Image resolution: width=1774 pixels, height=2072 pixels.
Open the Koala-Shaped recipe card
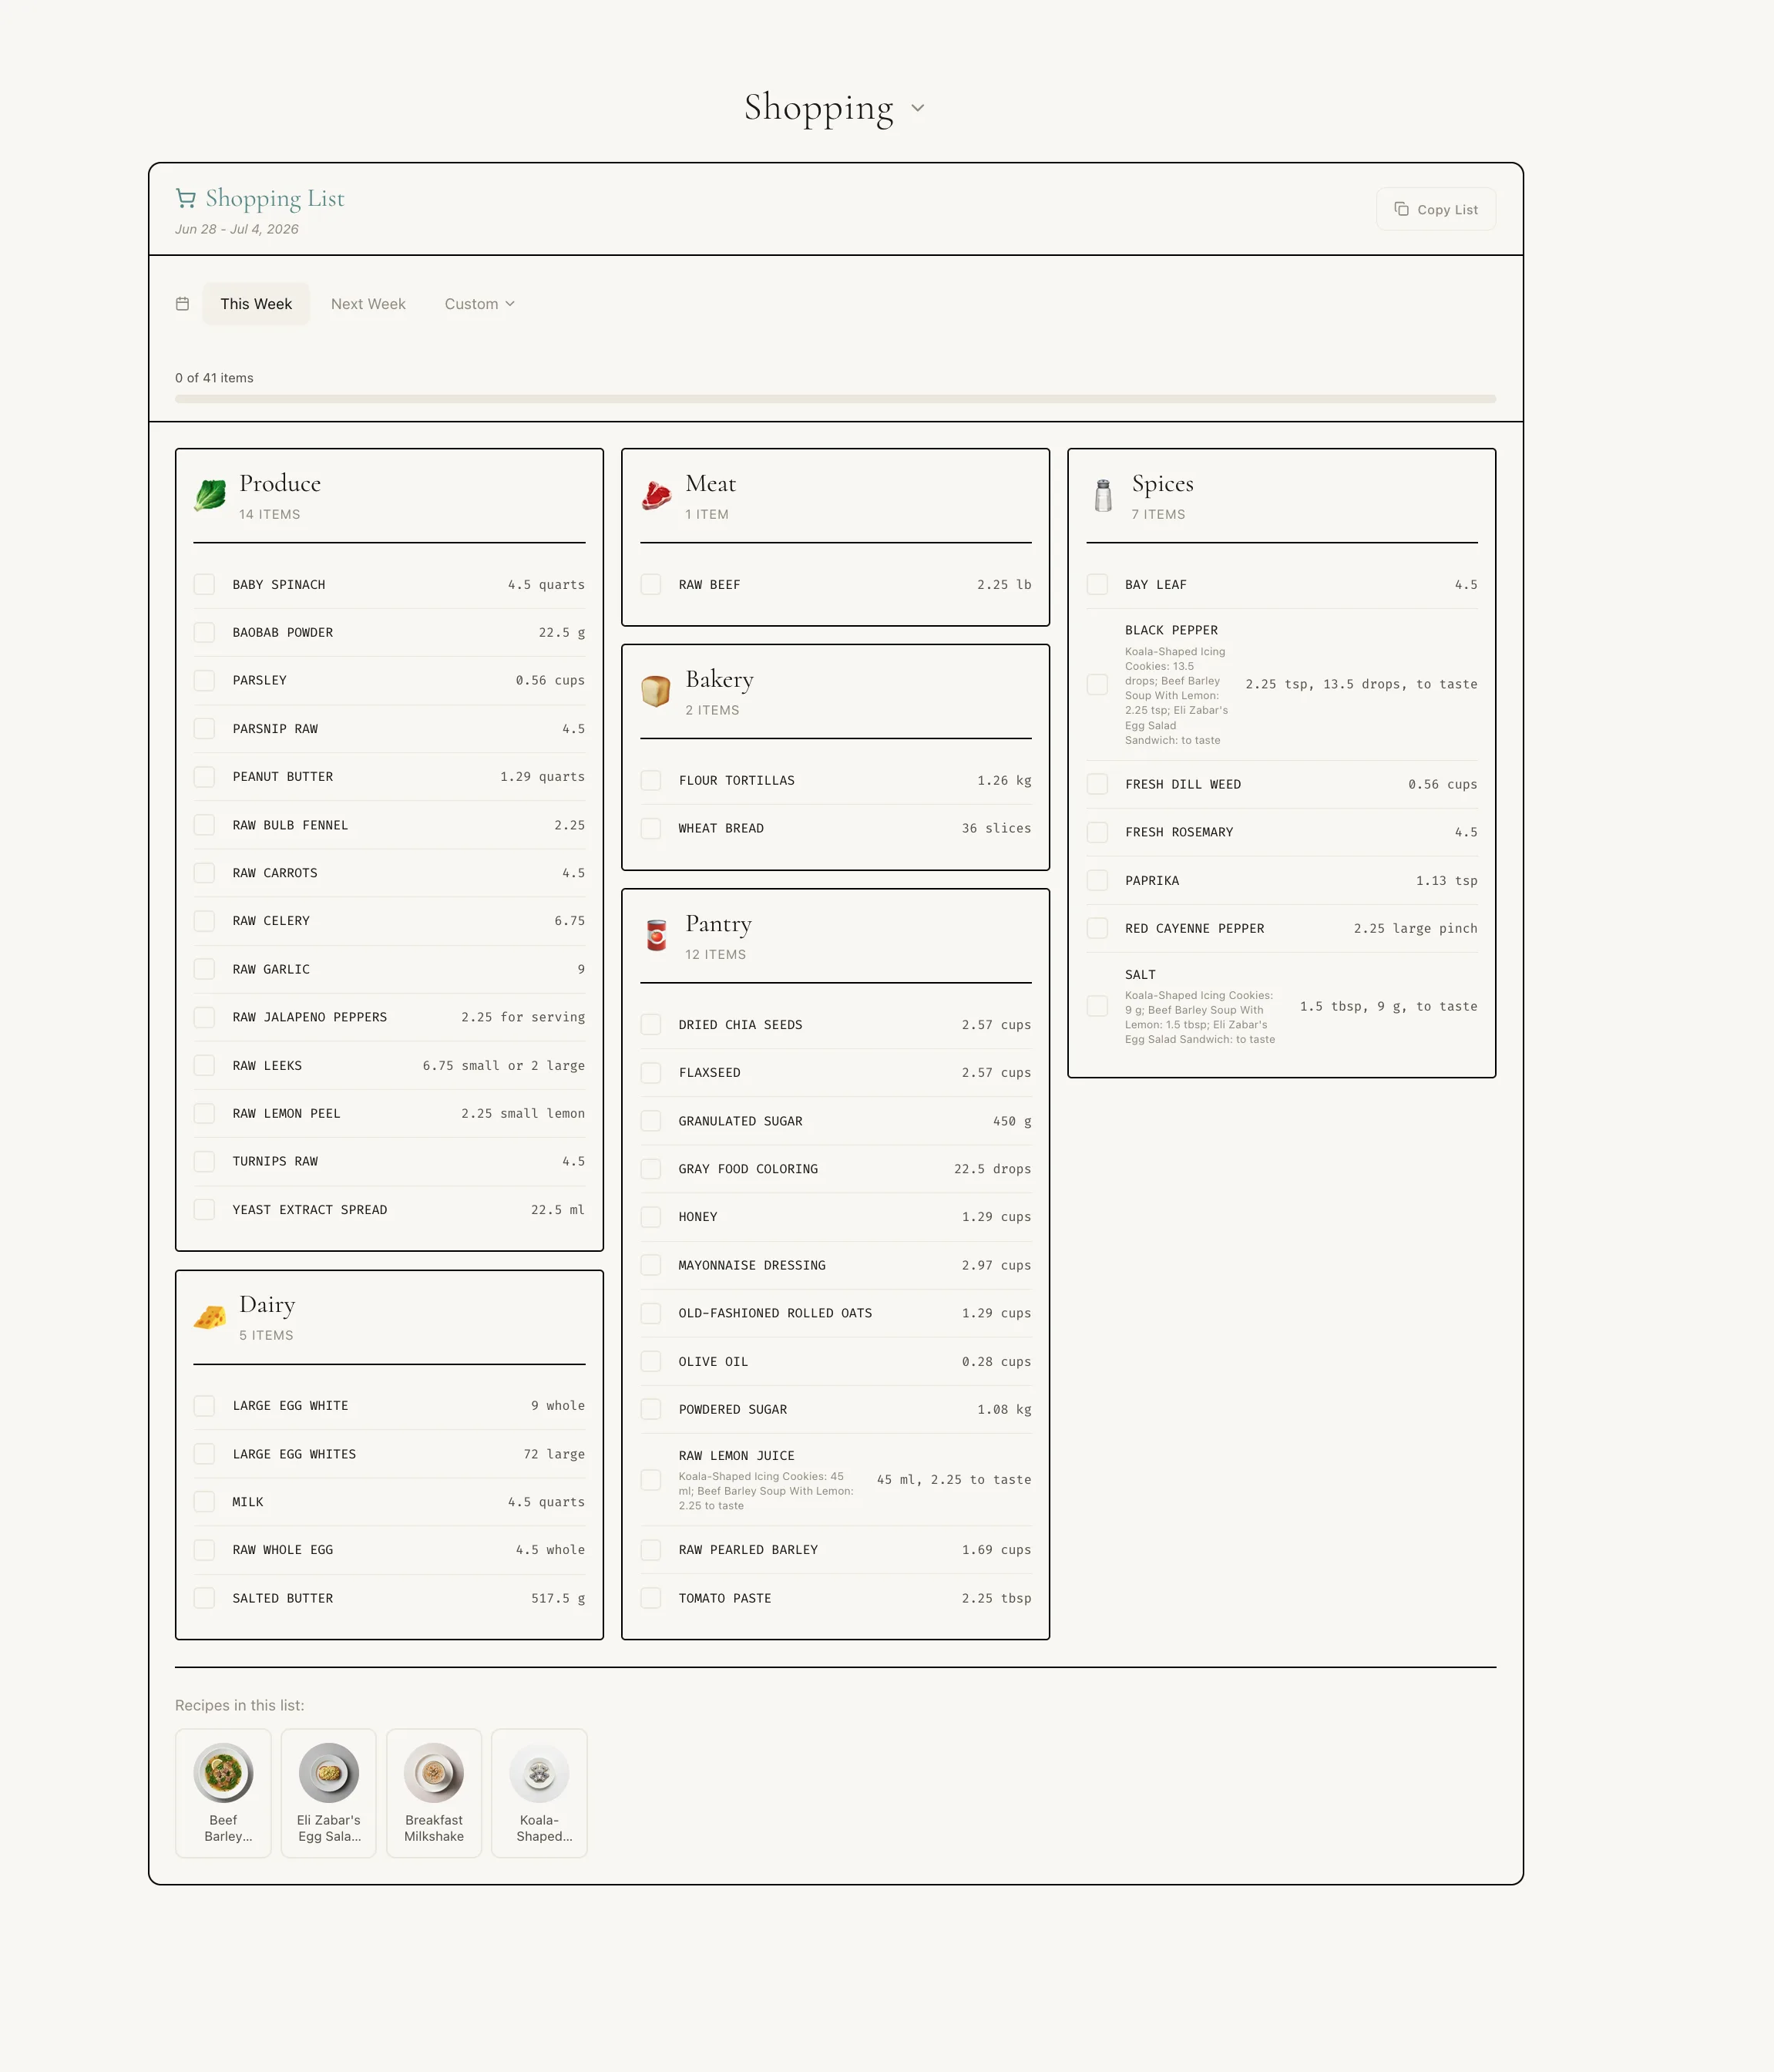point(540,1793)
